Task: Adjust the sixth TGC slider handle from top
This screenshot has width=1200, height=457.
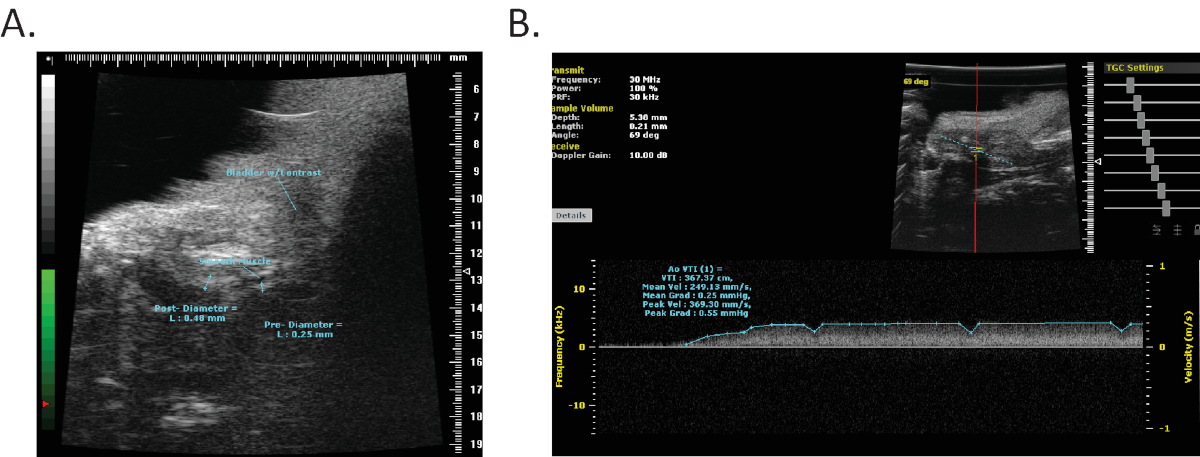Action: point(1155,172)
